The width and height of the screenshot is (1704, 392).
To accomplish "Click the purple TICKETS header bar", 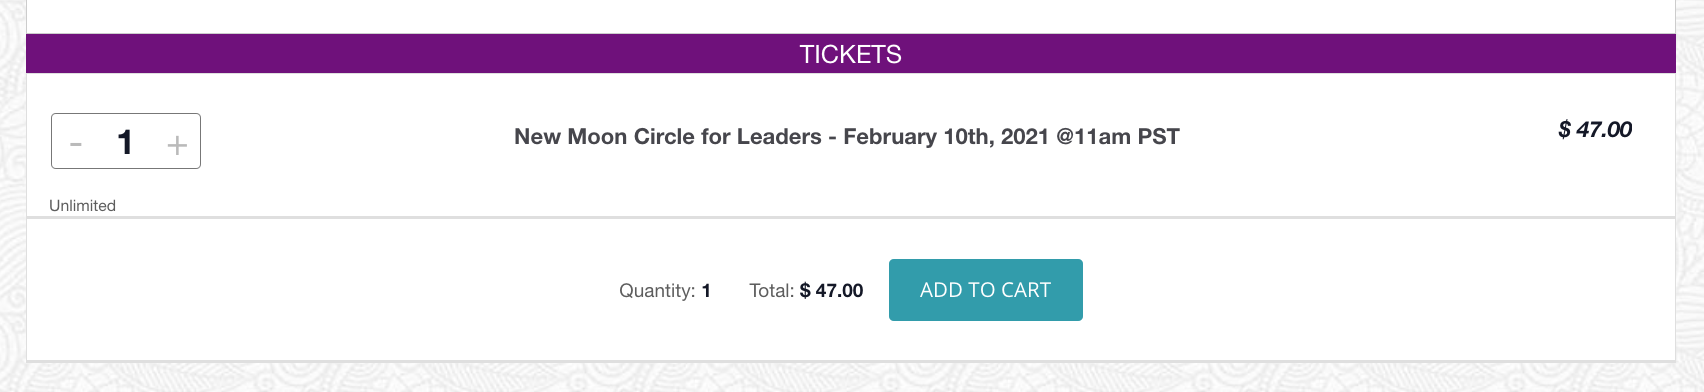I will pos(851,54).
